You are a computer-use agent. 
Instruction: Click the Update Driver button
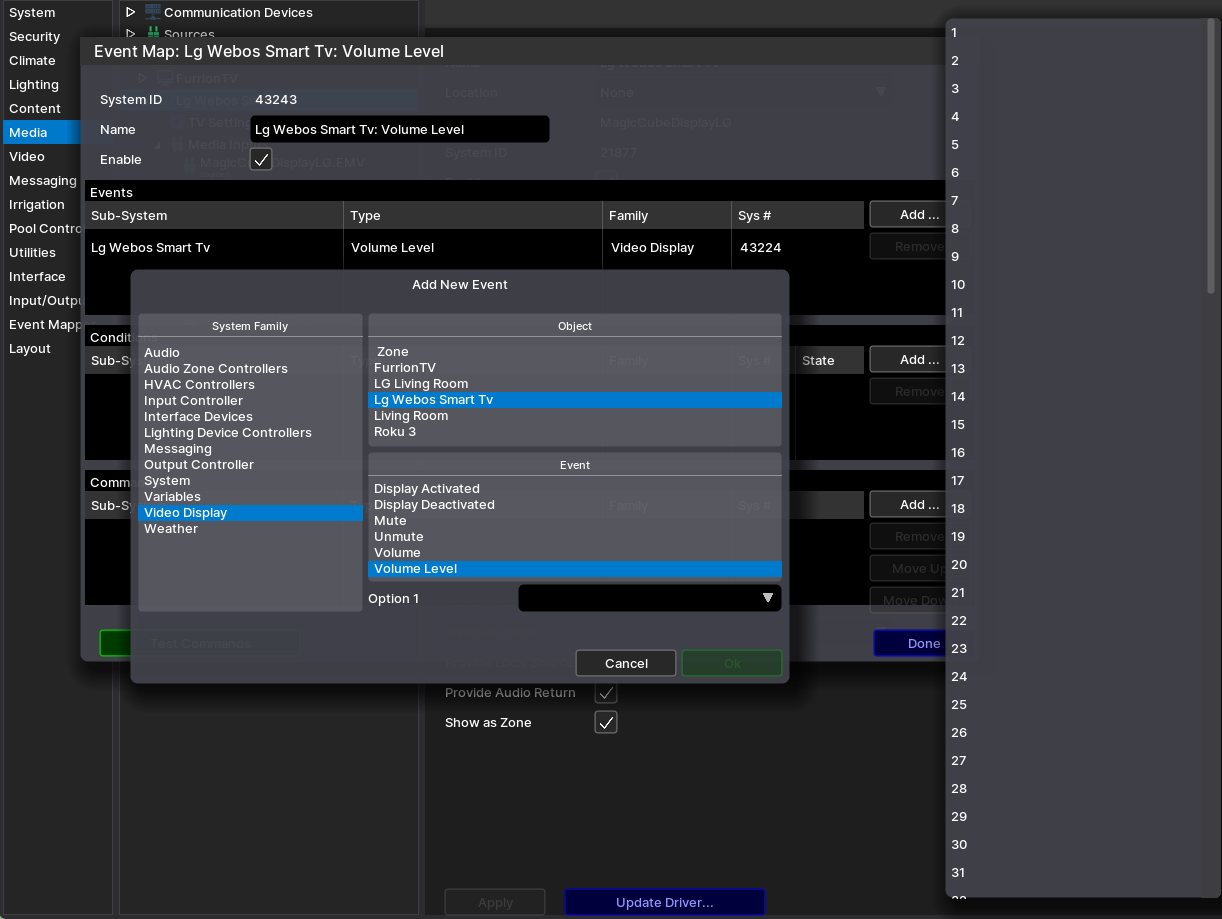coord(665,902)
